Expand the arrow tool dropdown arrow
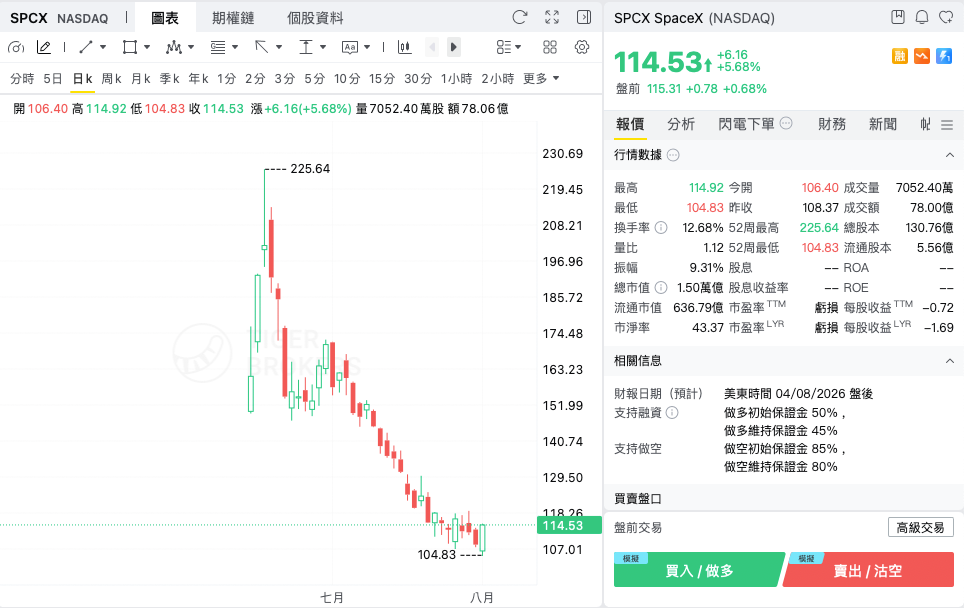Viewport: 964px width, 608px height. 279,47
